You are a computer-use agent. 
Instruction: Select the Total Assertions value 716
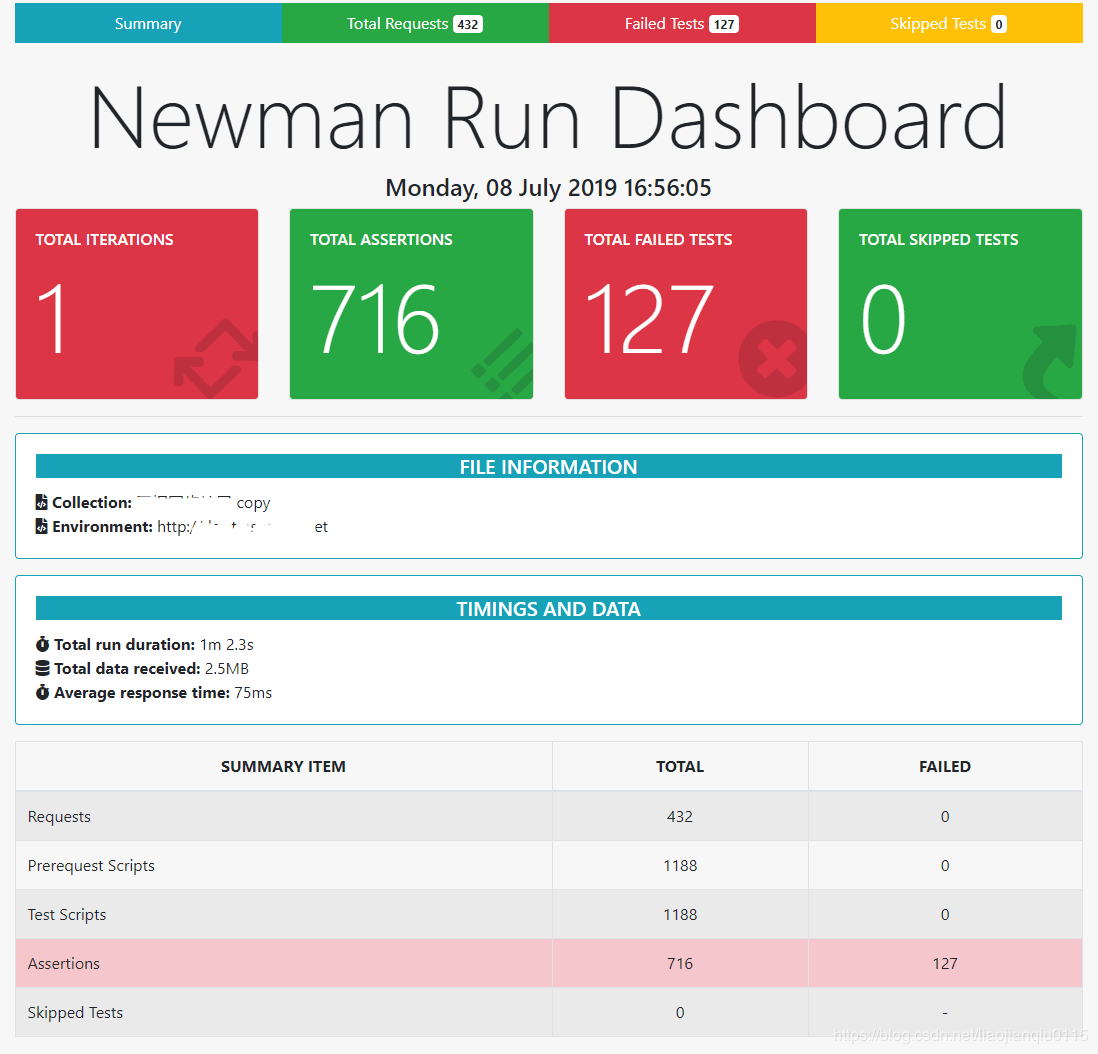click(375, 318)
